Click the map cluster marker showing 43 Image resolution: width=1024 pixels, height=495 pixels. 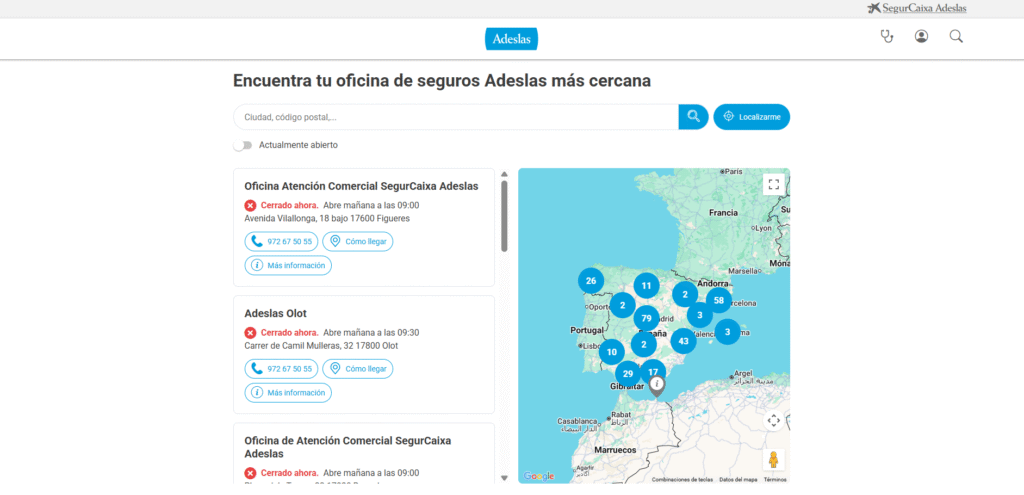(684, 341)
